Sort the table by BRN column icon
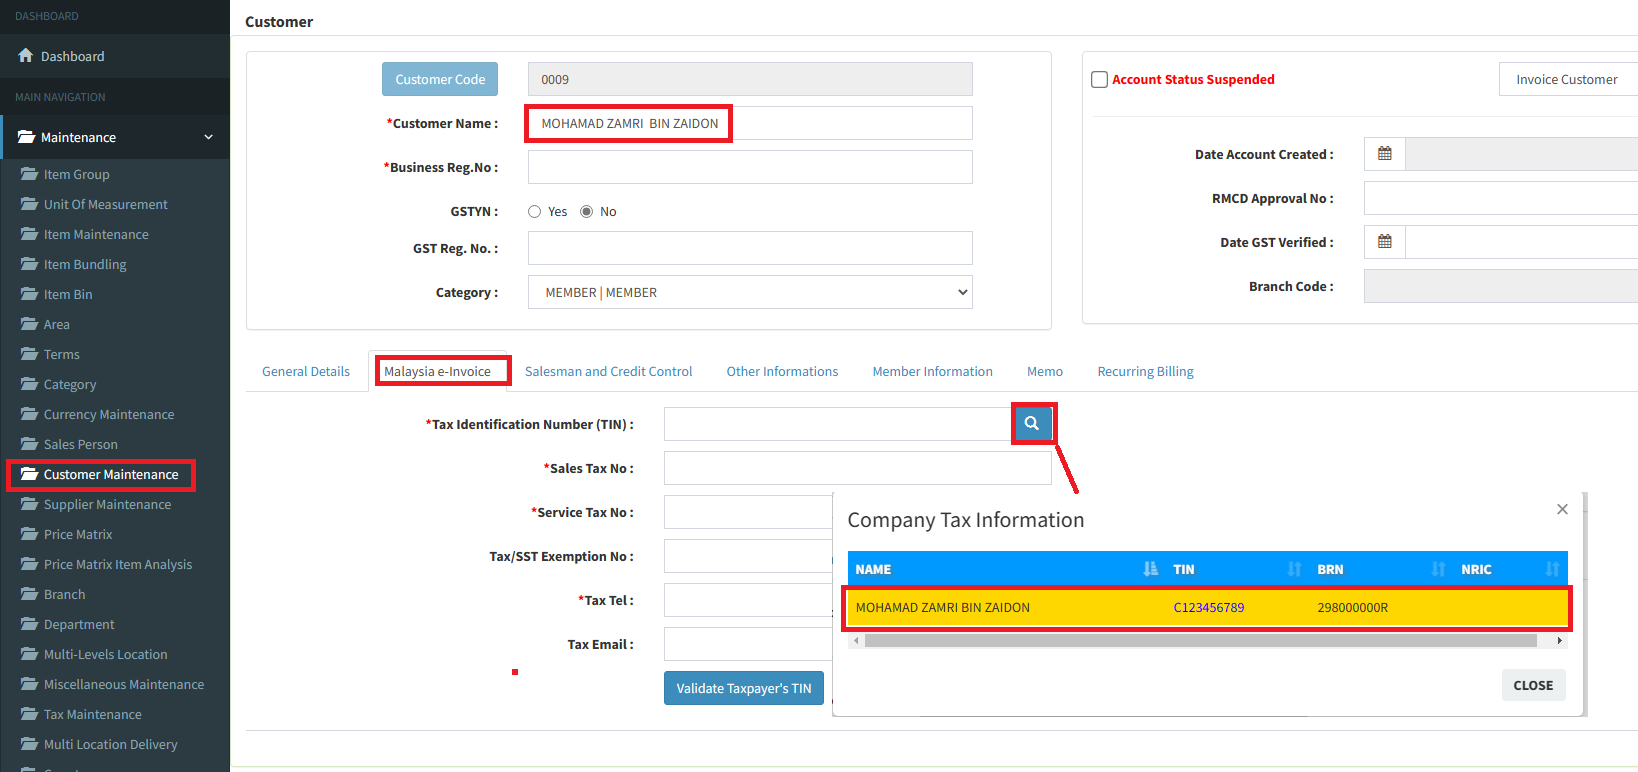Viewport: 1638px width, 772px height. tap(1438, 569)
